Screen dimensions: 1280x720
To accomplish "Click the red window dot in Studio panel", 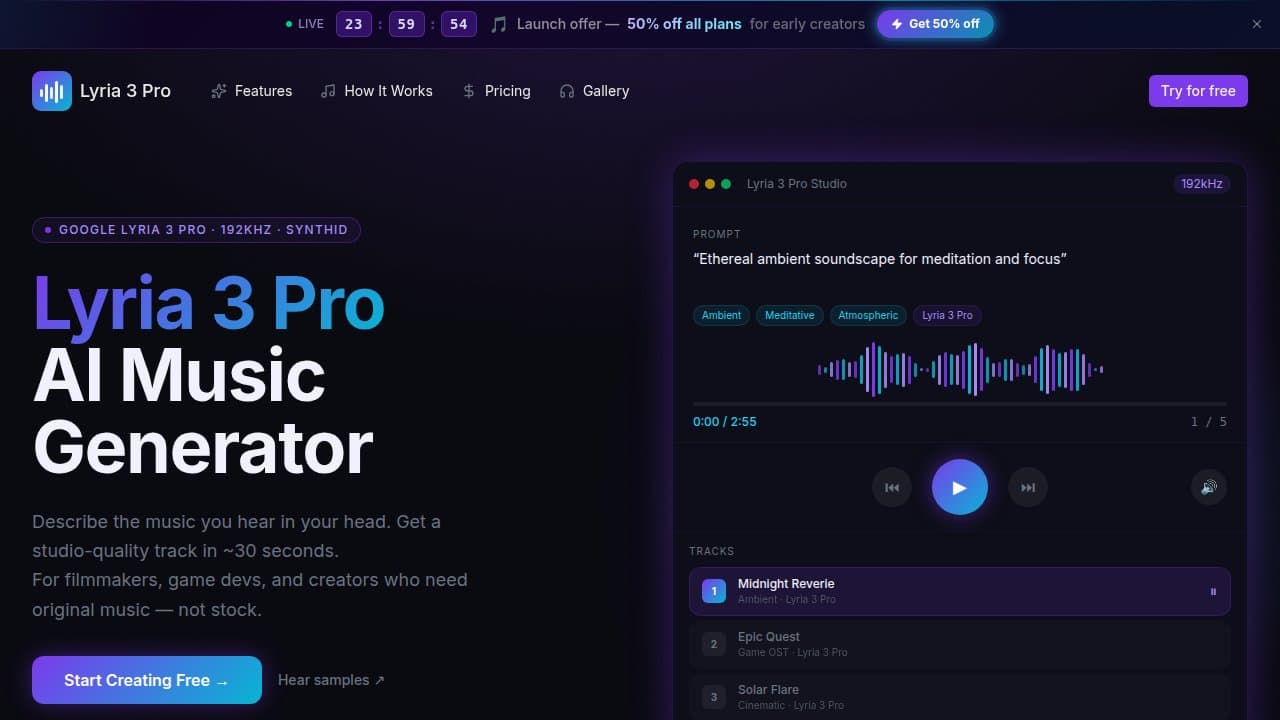I will pyautogui.click(x=694, y=184).
